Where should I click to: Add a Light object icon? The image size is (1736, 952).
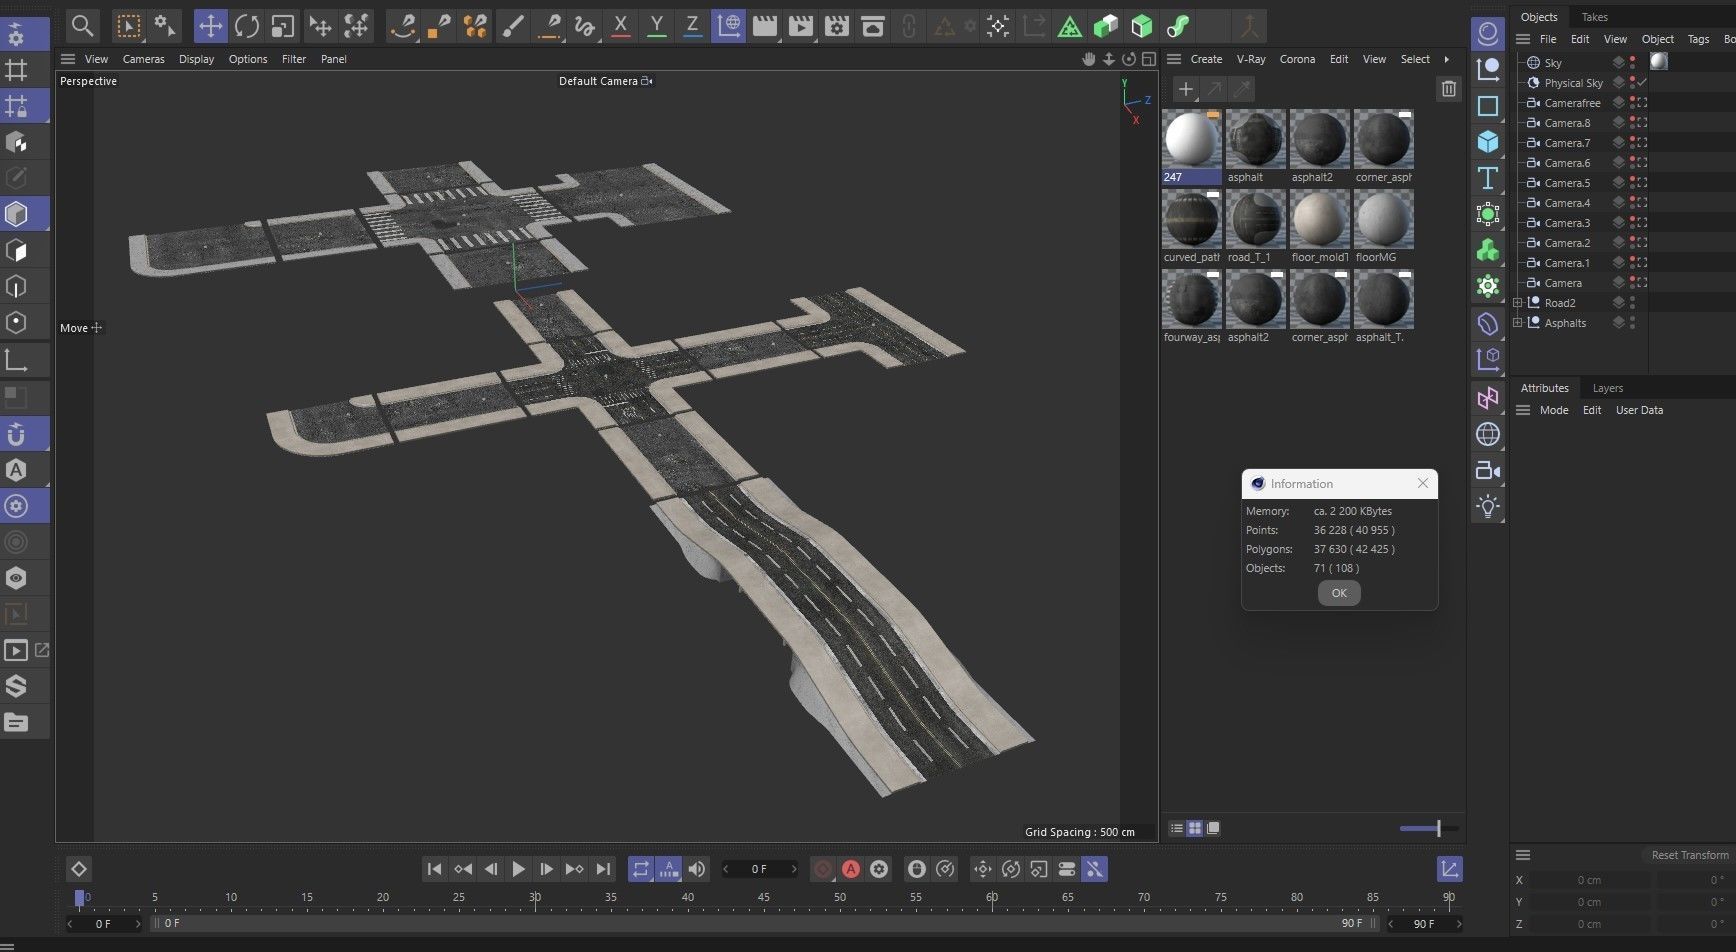1488,507
